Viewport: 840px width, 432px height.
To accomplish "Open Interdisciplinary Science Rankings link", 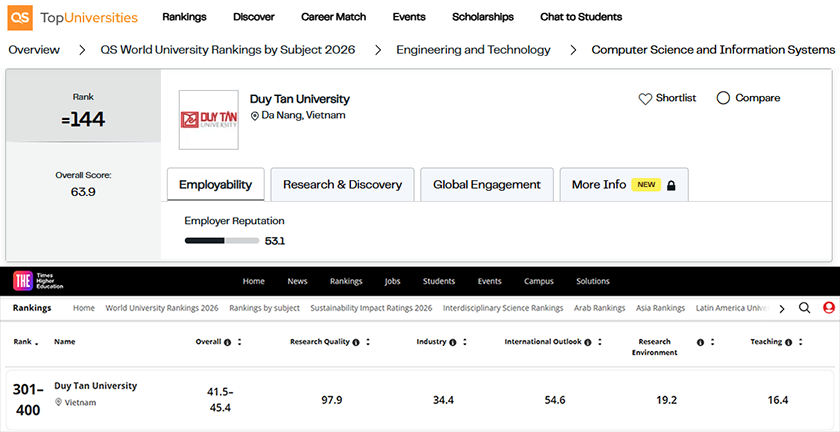I will click(x=503, y=308).
